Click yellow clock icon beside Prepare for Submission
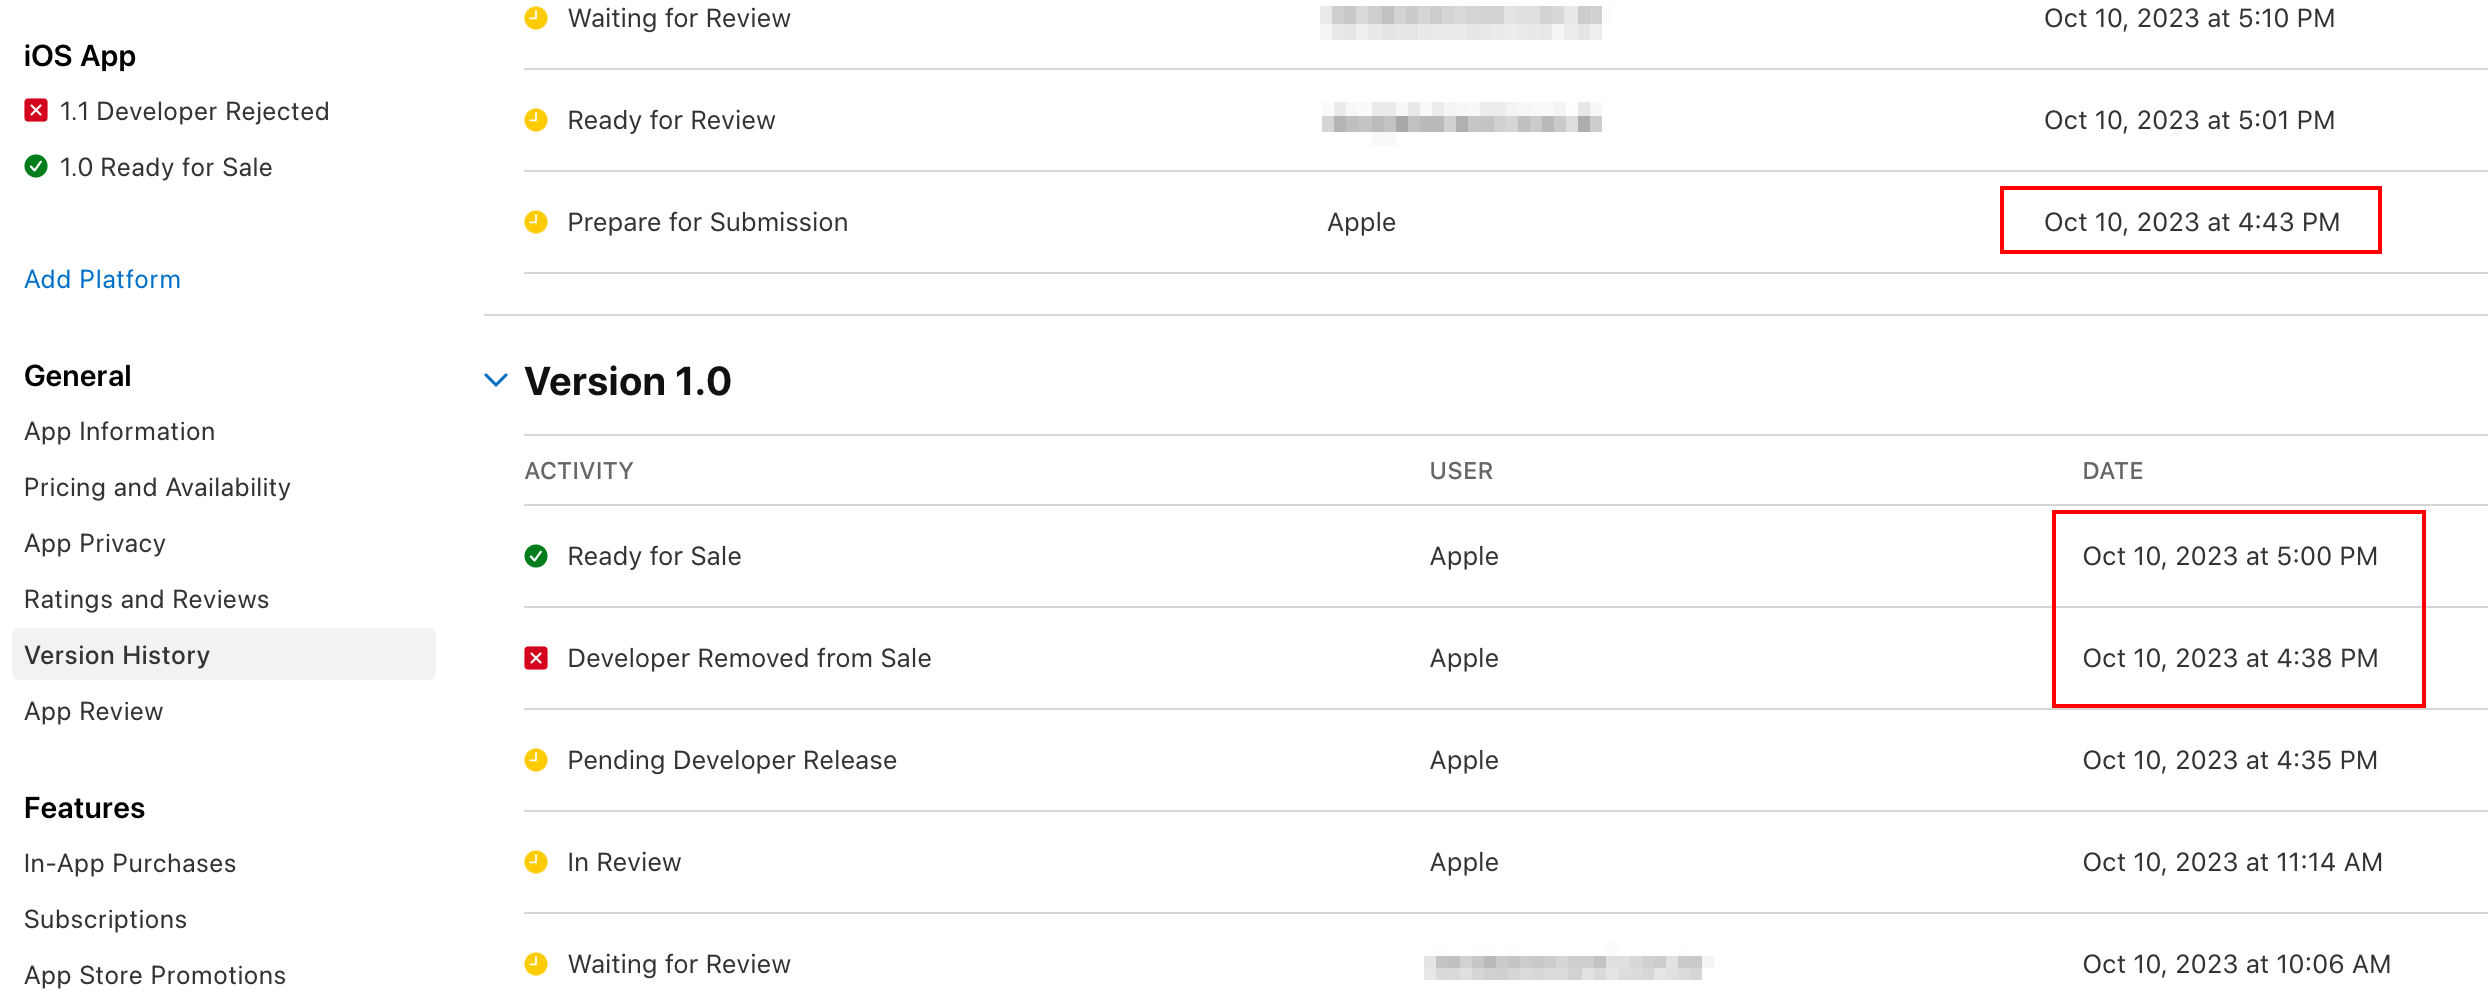The height and width of the screenshot is (998, 2488). click(x=536, y=222)
